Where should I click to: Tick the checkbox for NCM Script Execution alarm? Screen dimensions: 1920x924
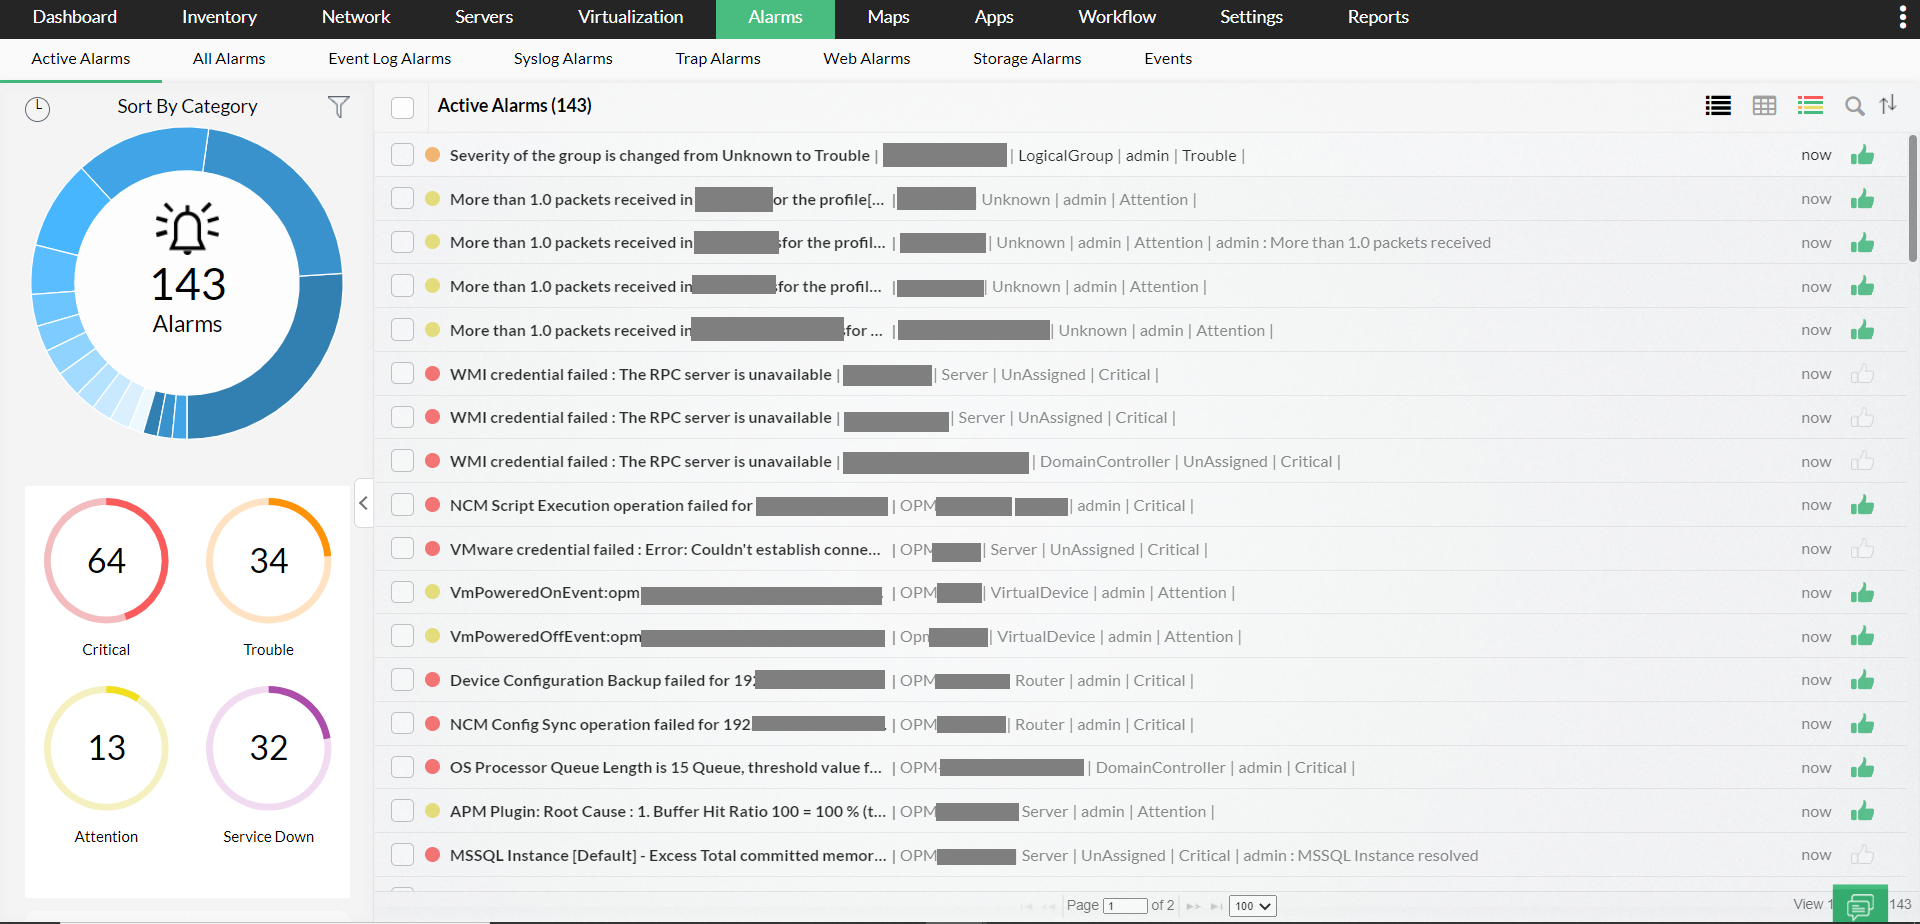402,505
